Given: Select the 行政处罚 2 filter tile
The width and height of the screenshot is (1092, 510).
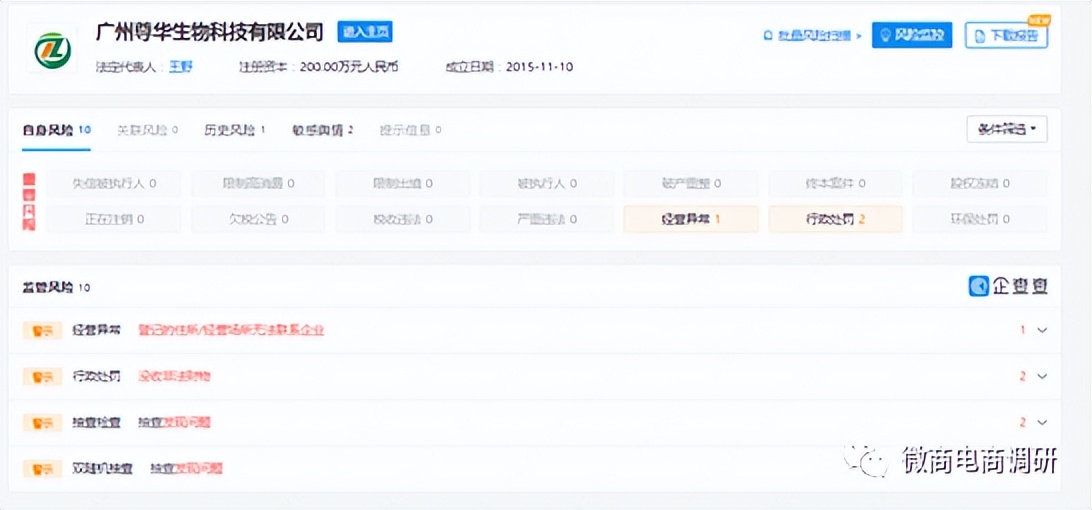Looking at the screenshot, I should (x=835, y=219).
